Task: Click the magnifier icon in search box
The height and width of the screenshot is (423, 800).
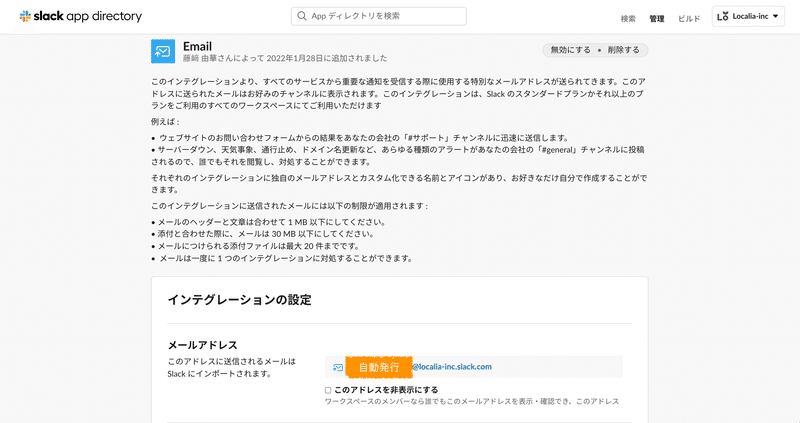Action: pos(302,16)
